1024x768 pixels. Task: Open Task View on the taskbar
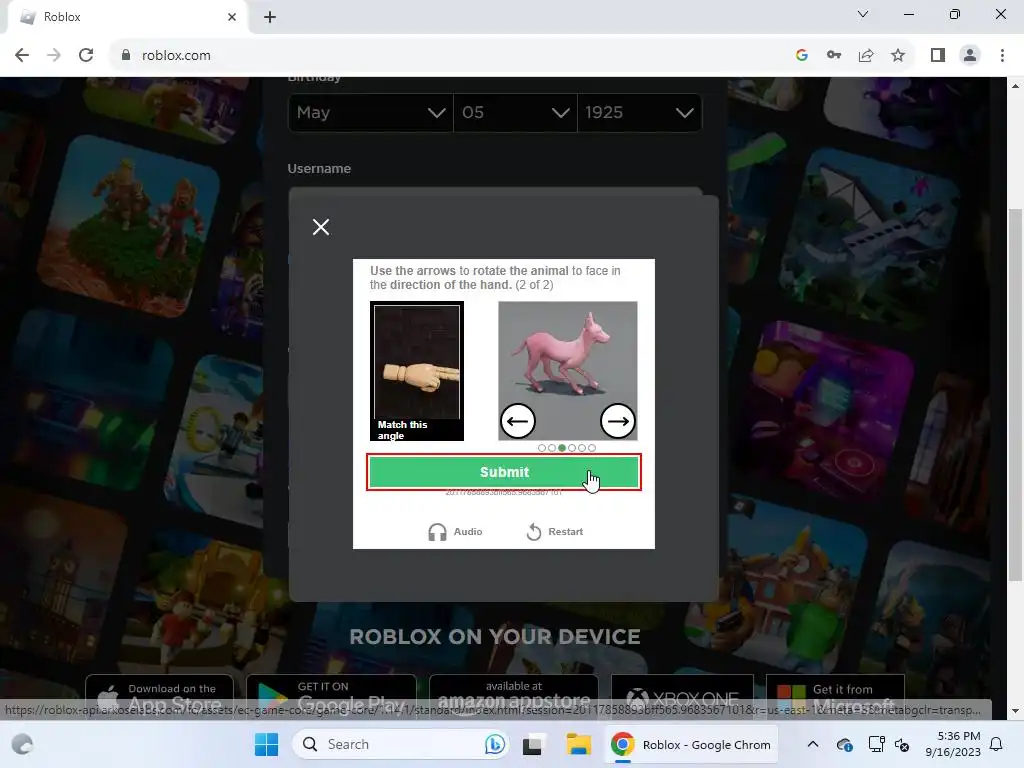click(534, 744)
